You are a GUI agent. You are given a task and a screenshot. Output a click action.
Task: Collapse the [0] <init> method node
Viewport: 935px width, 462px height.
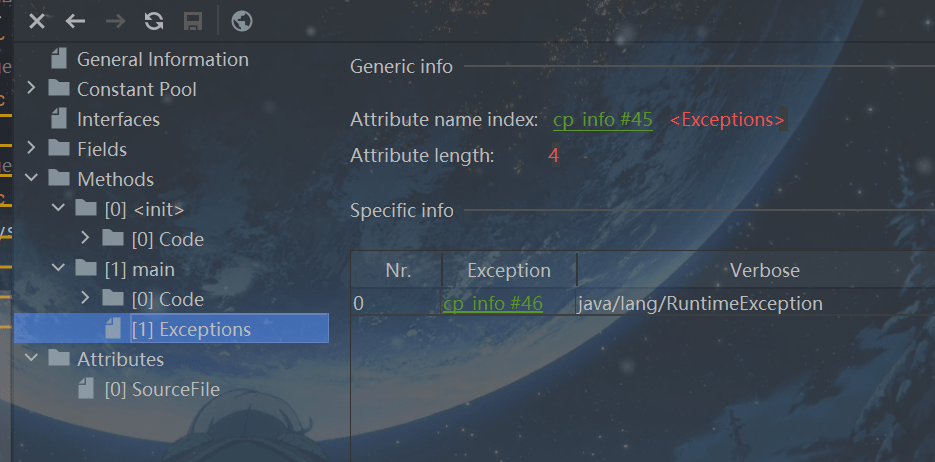tap(58, 209)
